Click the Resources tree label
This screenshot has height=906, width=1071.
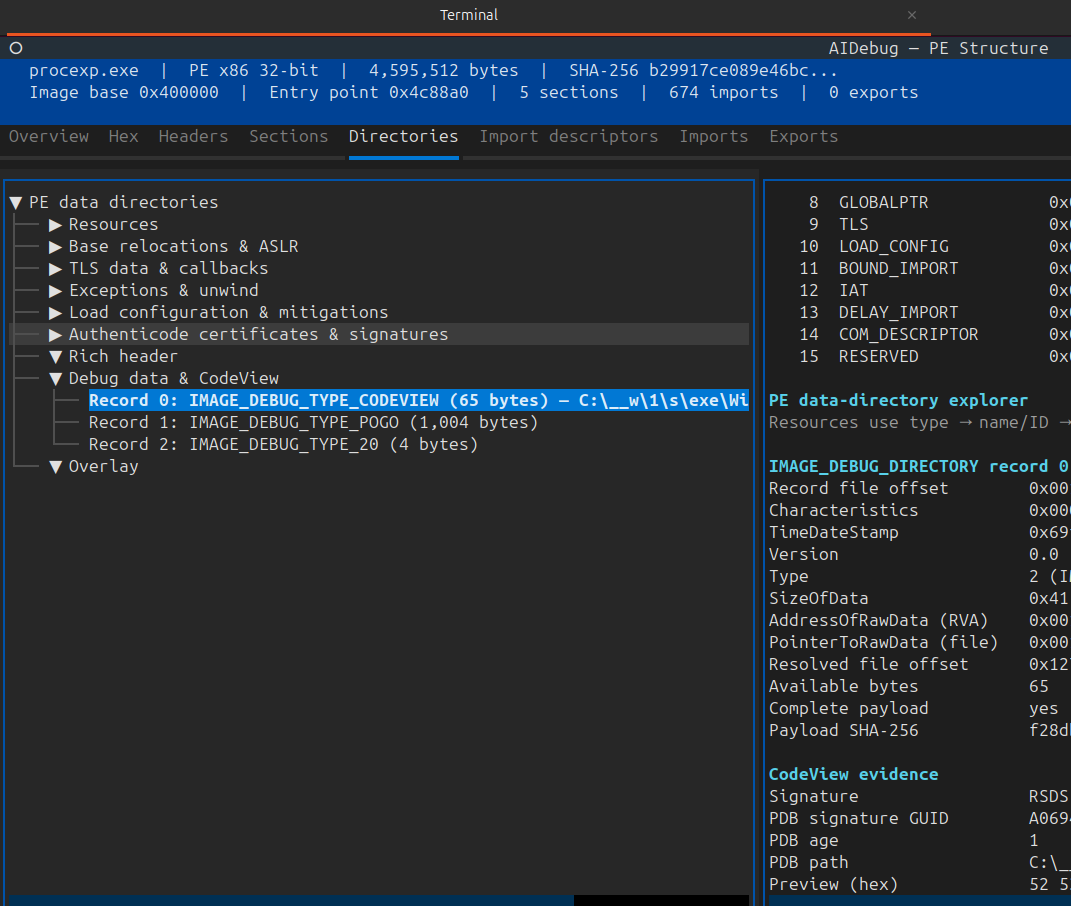(x=113, y=225)
